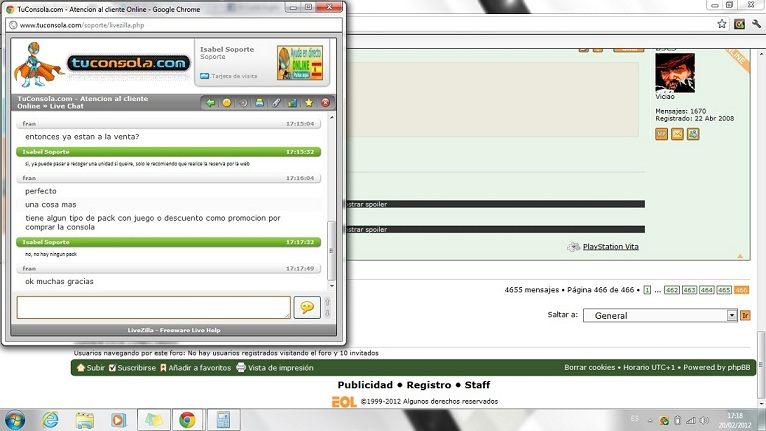Select chat message 'ok muchas gracias'
The height and width of the screenshot is (431, 766).
pyautogui.click(x=59, y=281)
